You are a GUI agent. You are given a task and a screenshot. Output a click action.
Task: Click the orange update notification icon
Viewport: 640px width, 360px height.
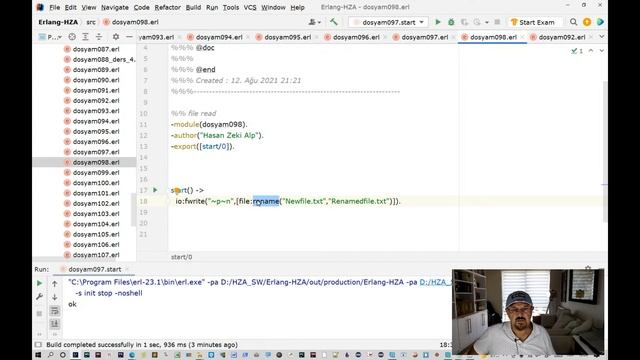pos(587,22)
